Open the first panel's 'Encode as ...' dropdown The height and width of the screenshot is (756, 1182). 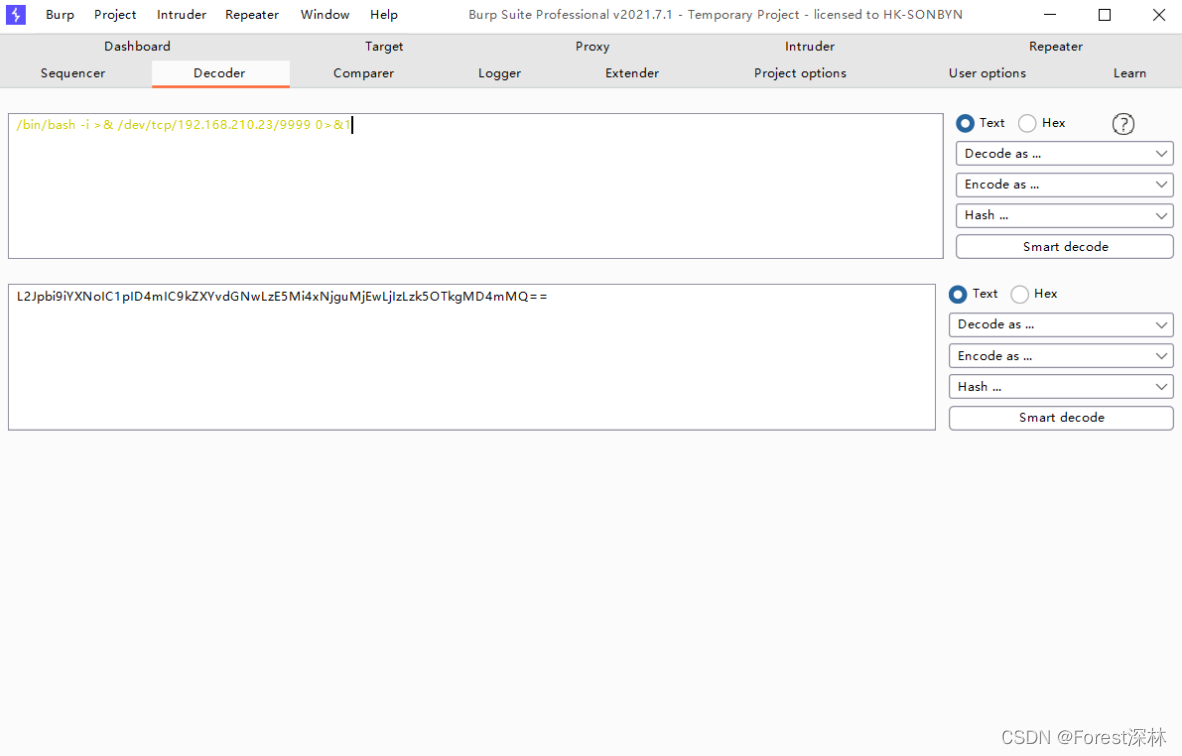[1064, 185]
